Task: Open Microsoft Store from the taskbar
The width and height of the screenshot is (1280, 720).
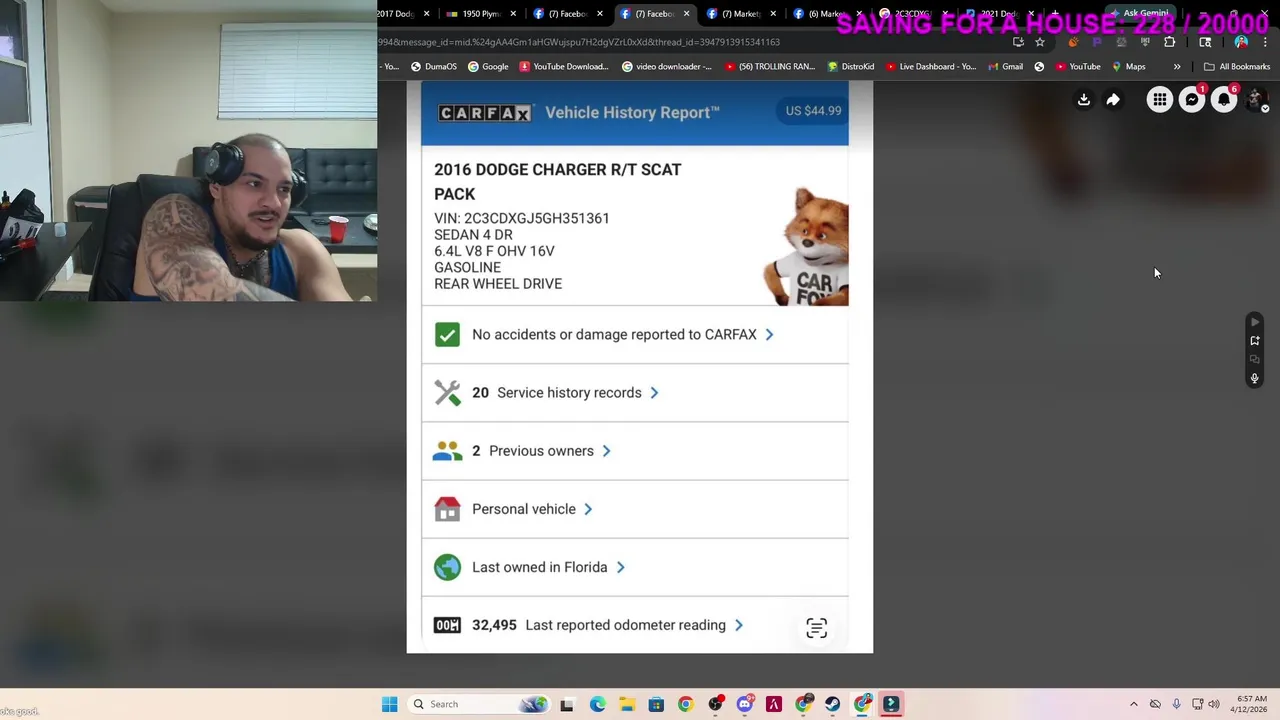Action: click(656, 704)
